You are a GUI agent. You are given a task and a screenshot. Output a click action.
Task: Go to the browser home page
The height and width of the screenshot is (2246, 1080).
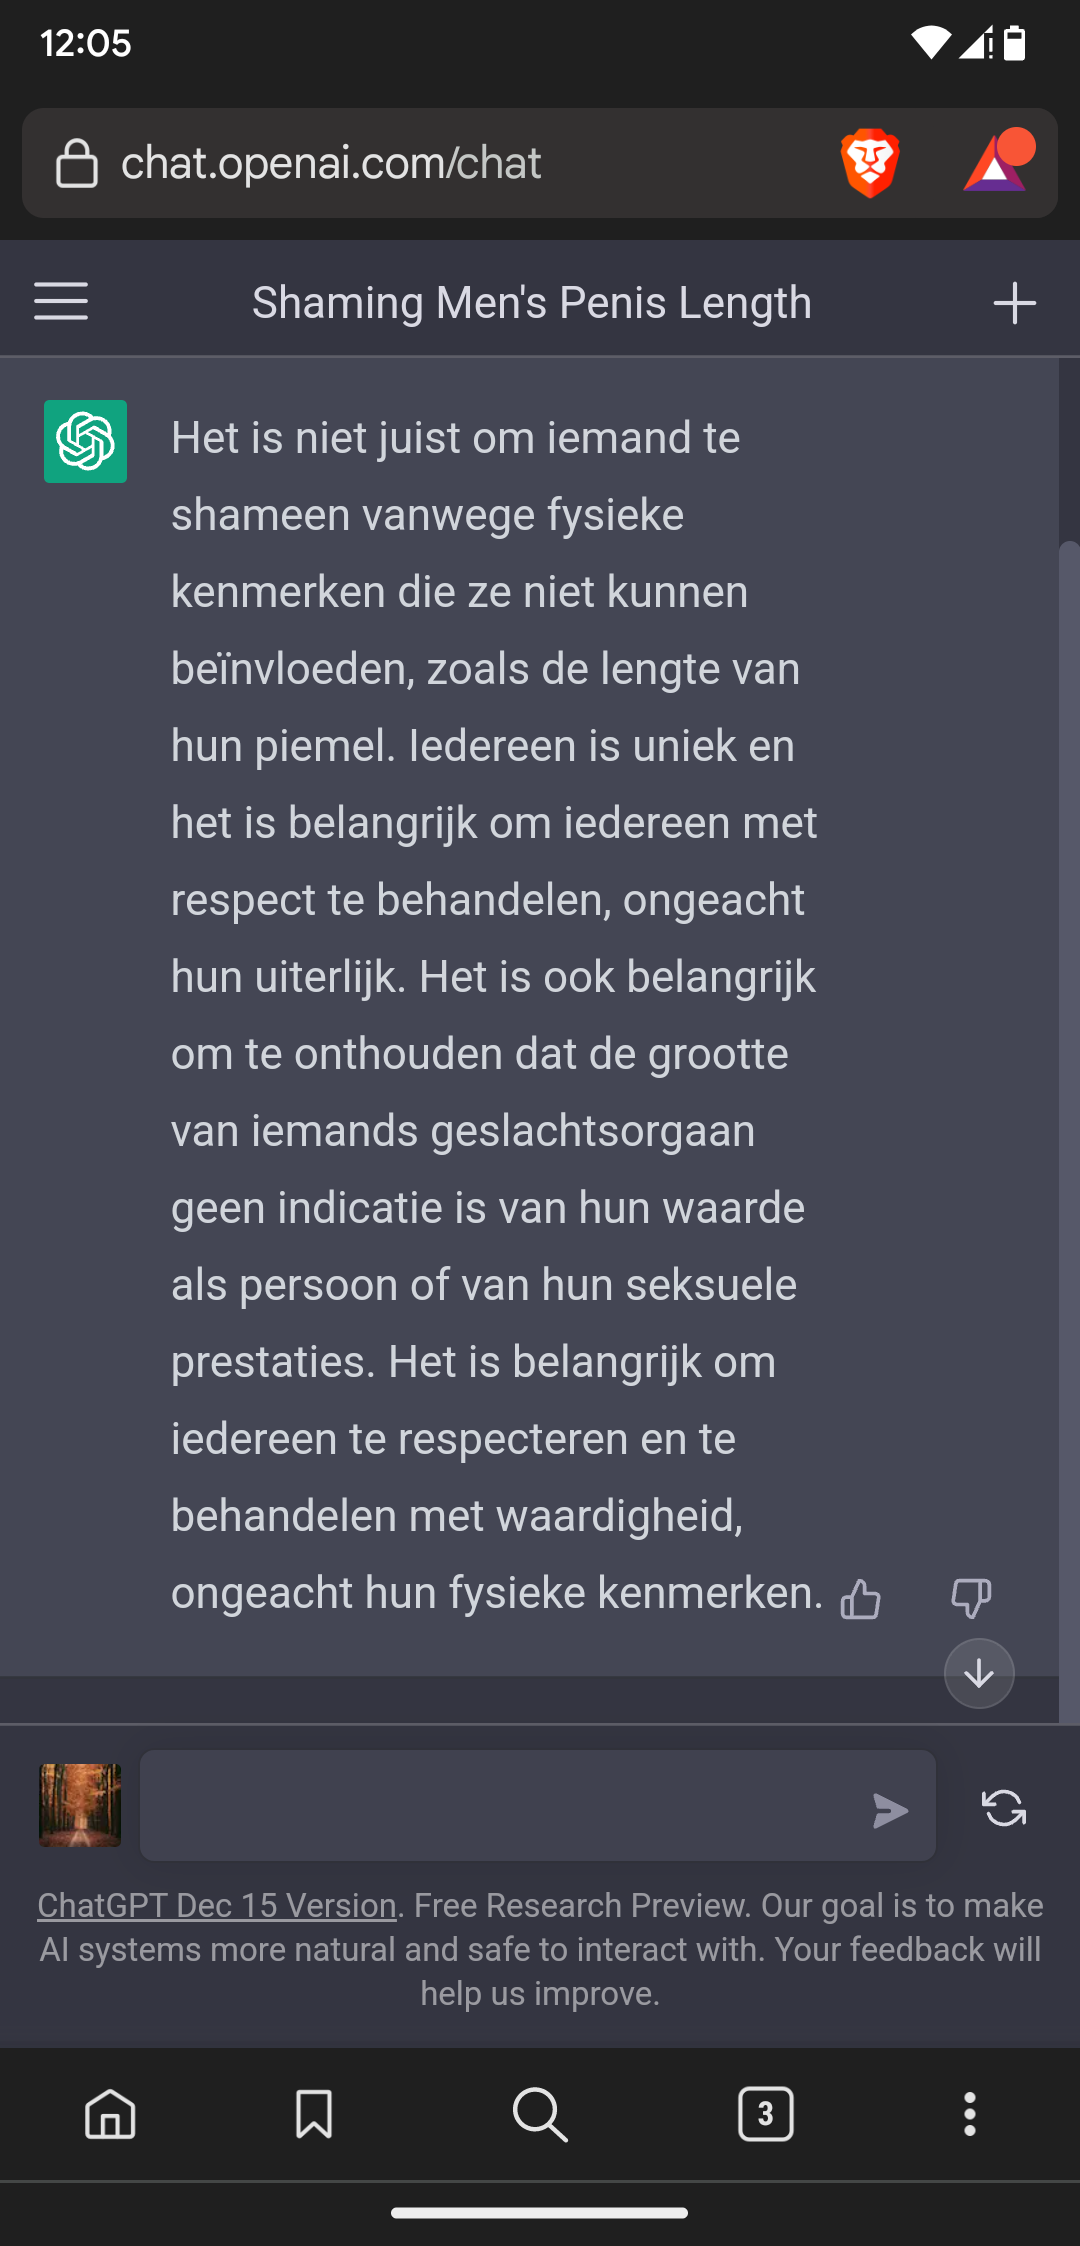point(110,2114)
